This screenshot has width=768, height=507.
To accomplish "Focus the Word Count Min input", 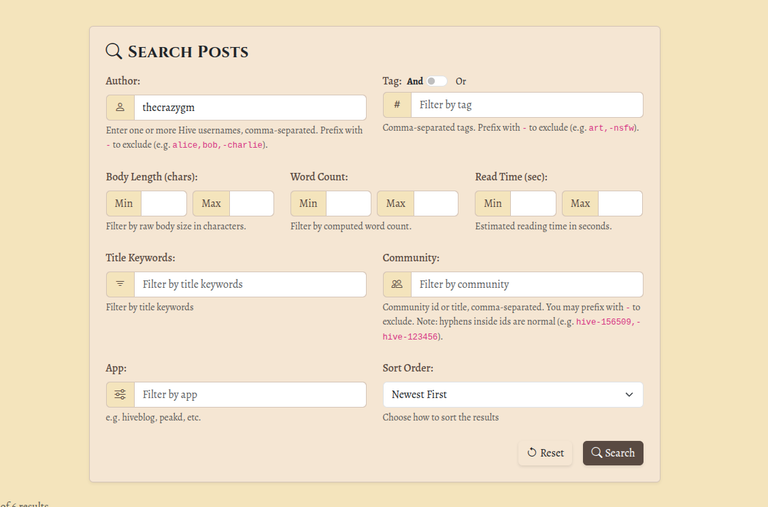I will pyautogui.click(x=348, y=203).
